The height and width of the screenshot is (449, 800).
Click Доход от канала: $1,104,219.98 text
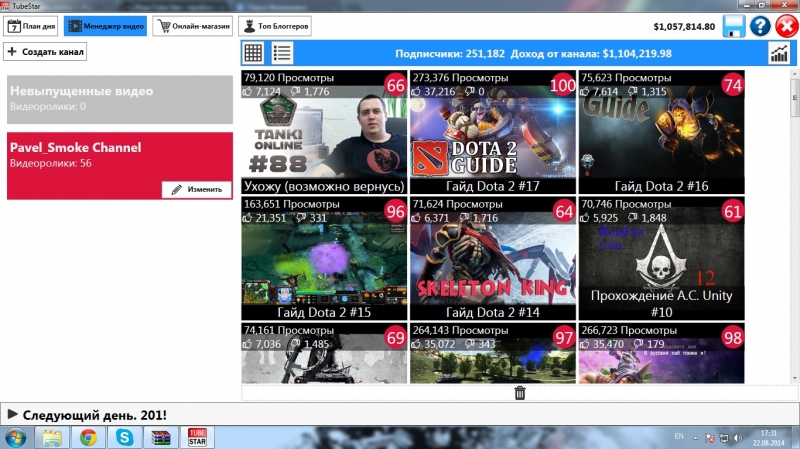pos(591,54)
